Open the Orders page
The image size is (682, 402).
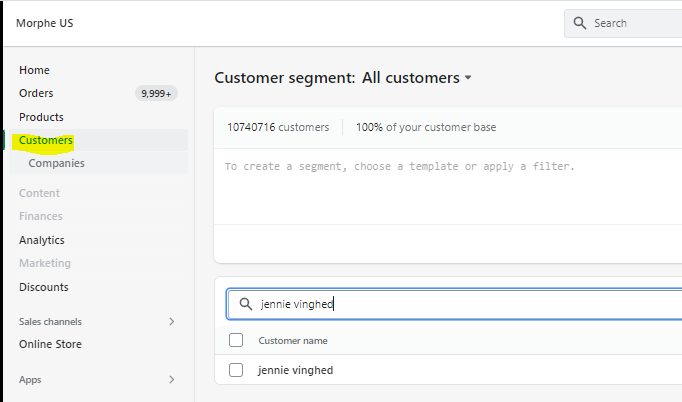click(36, 93)
